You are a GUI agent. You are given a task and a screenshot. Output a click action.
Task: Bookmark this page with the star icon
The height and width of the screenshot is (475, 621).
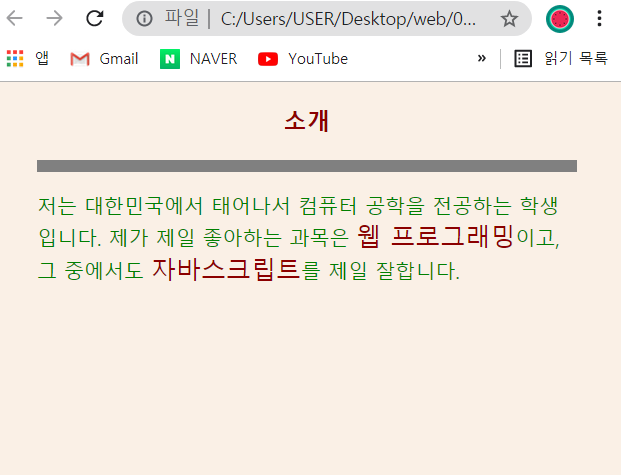point(509,19)
